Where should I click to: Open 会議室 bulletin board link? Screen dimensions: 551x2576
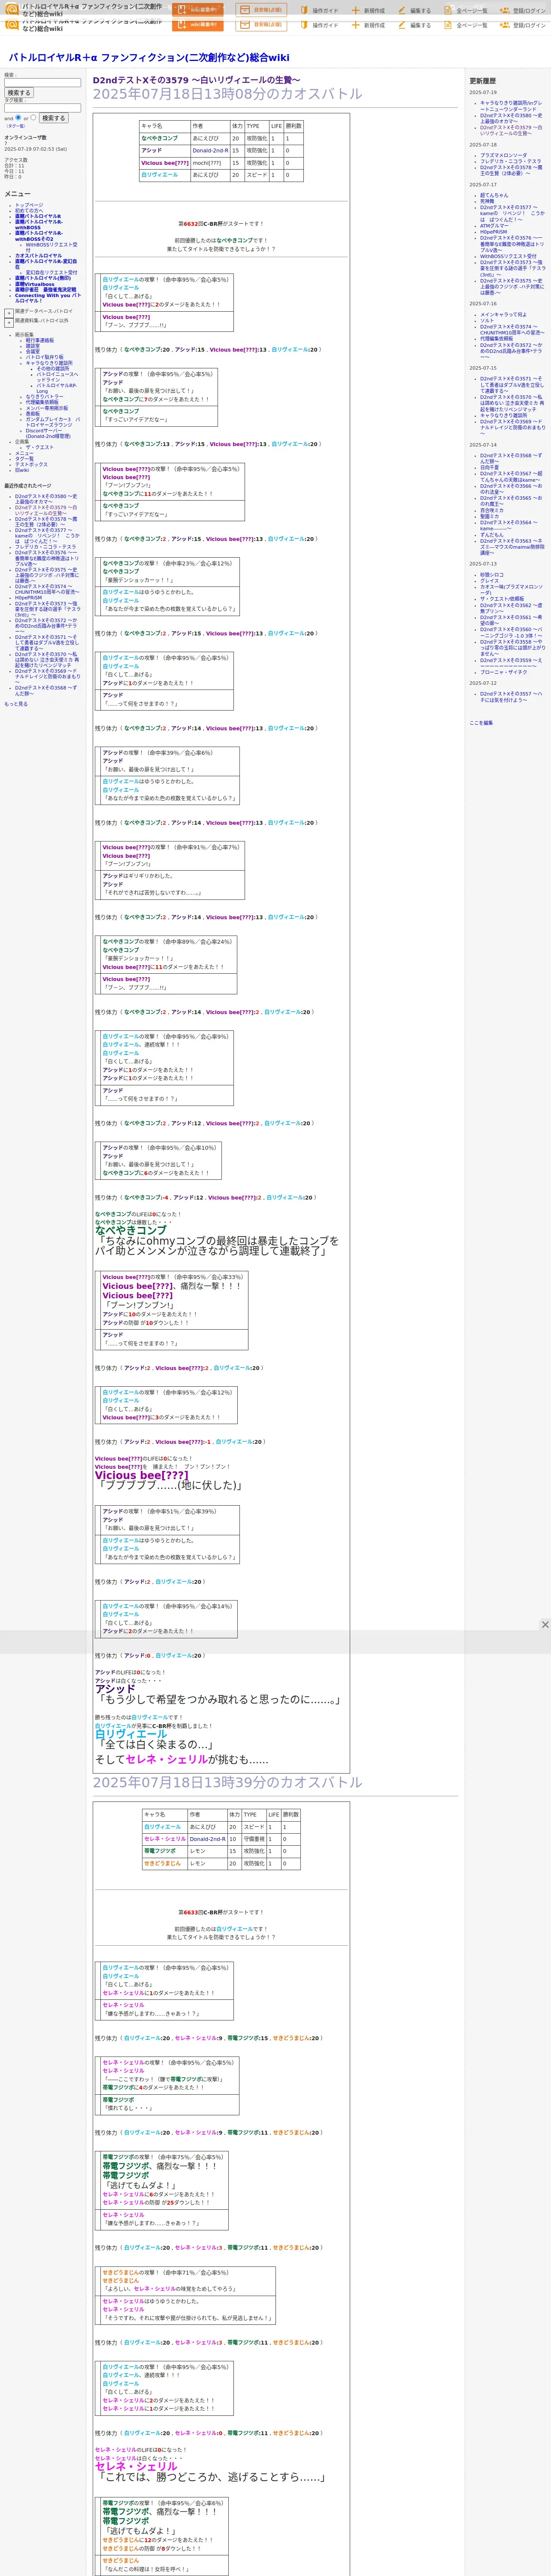coord(33,351)
